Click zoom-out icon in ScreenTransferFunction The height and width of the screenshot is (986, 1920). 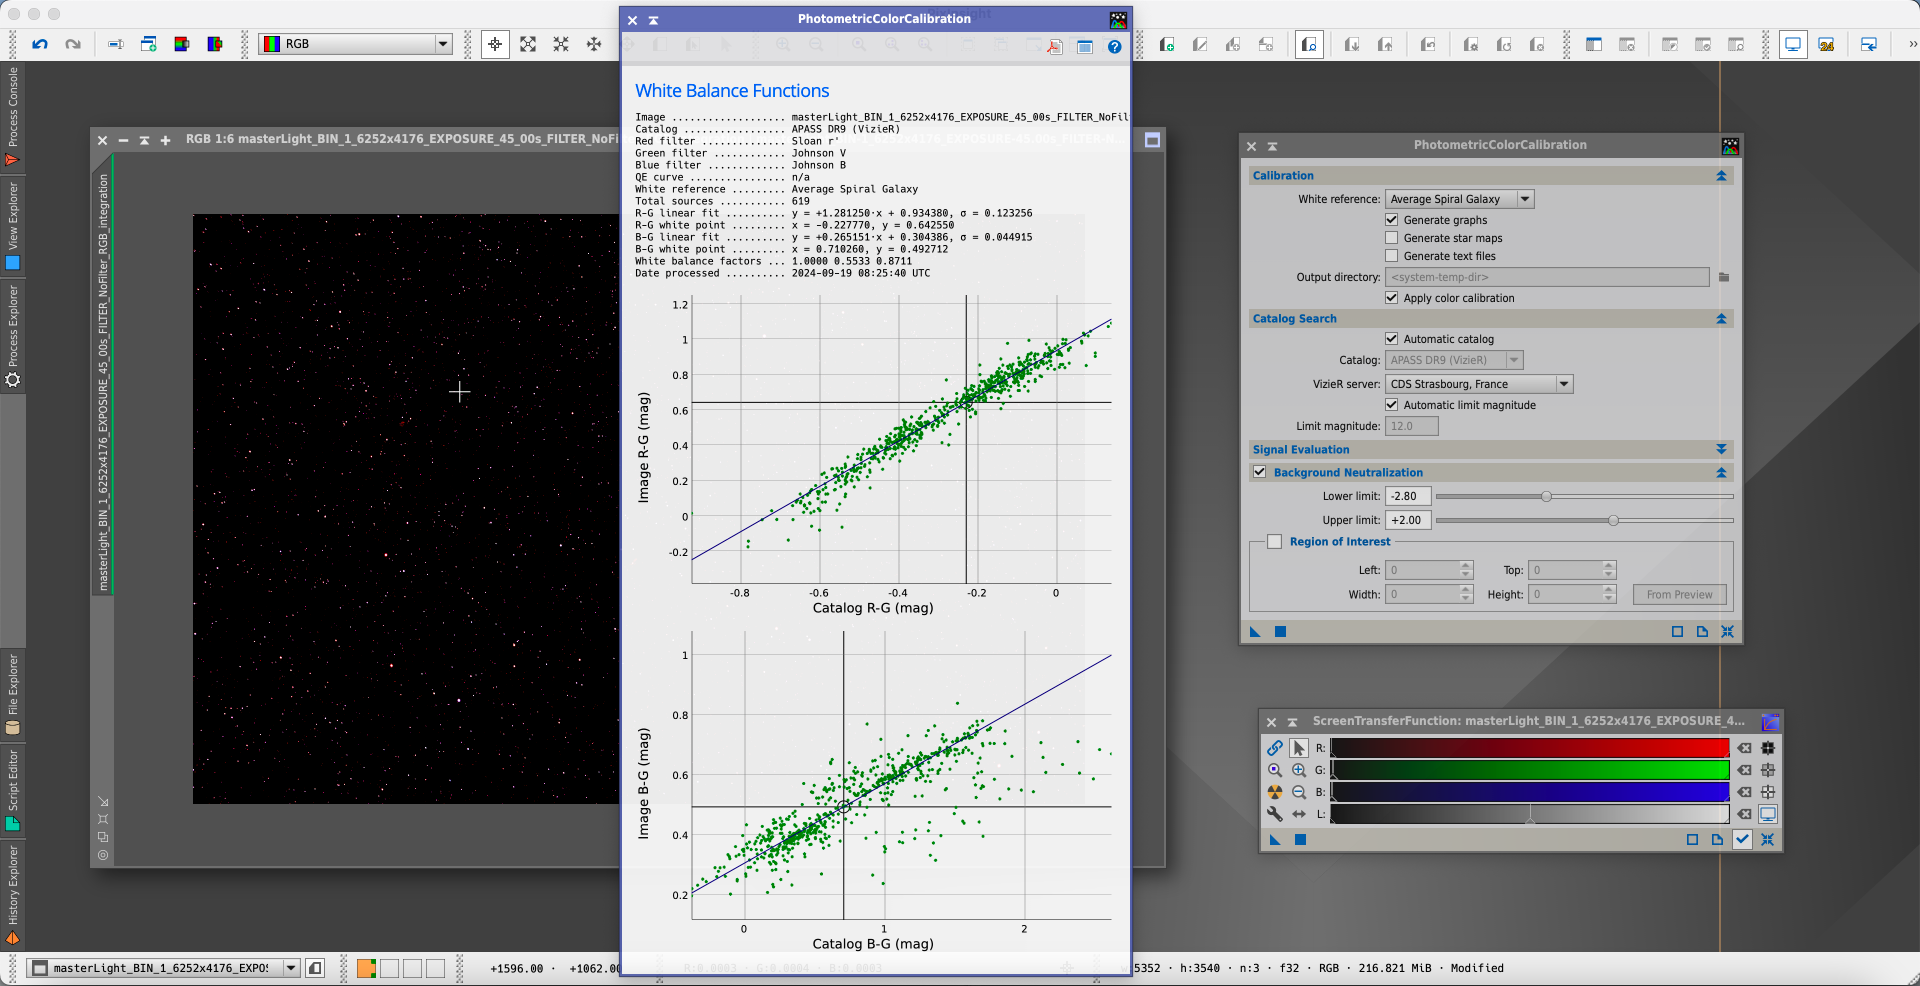coord(1298,792)
